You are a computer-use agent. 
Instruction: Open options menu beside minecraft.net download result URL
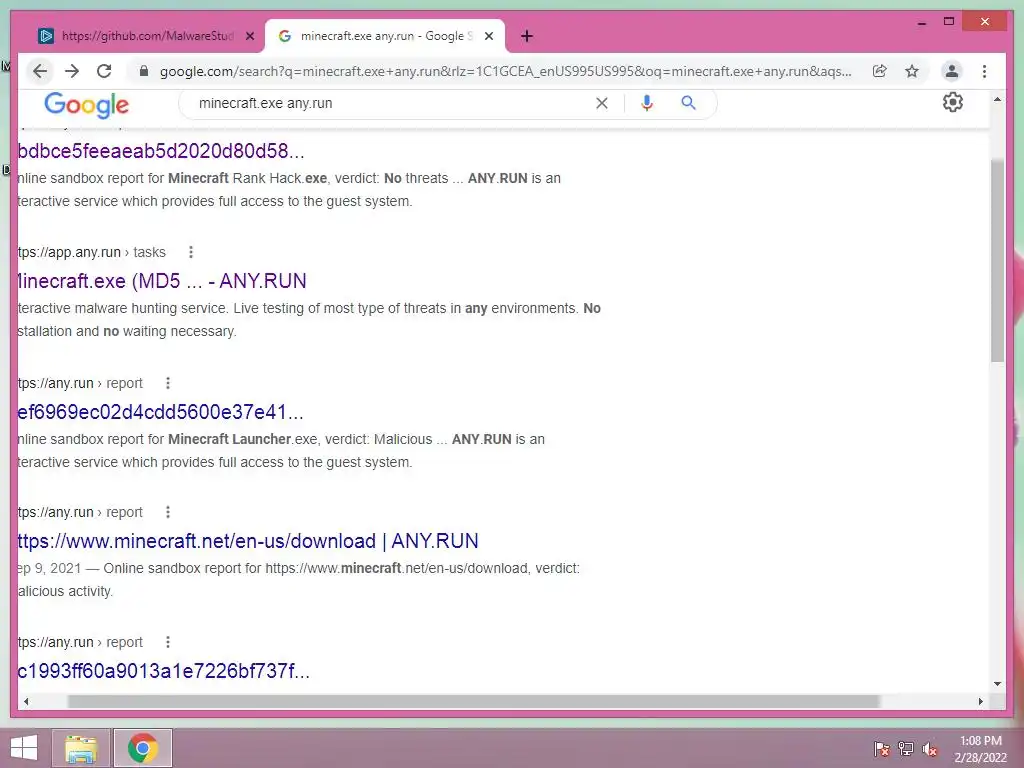[x=168, y=512]
